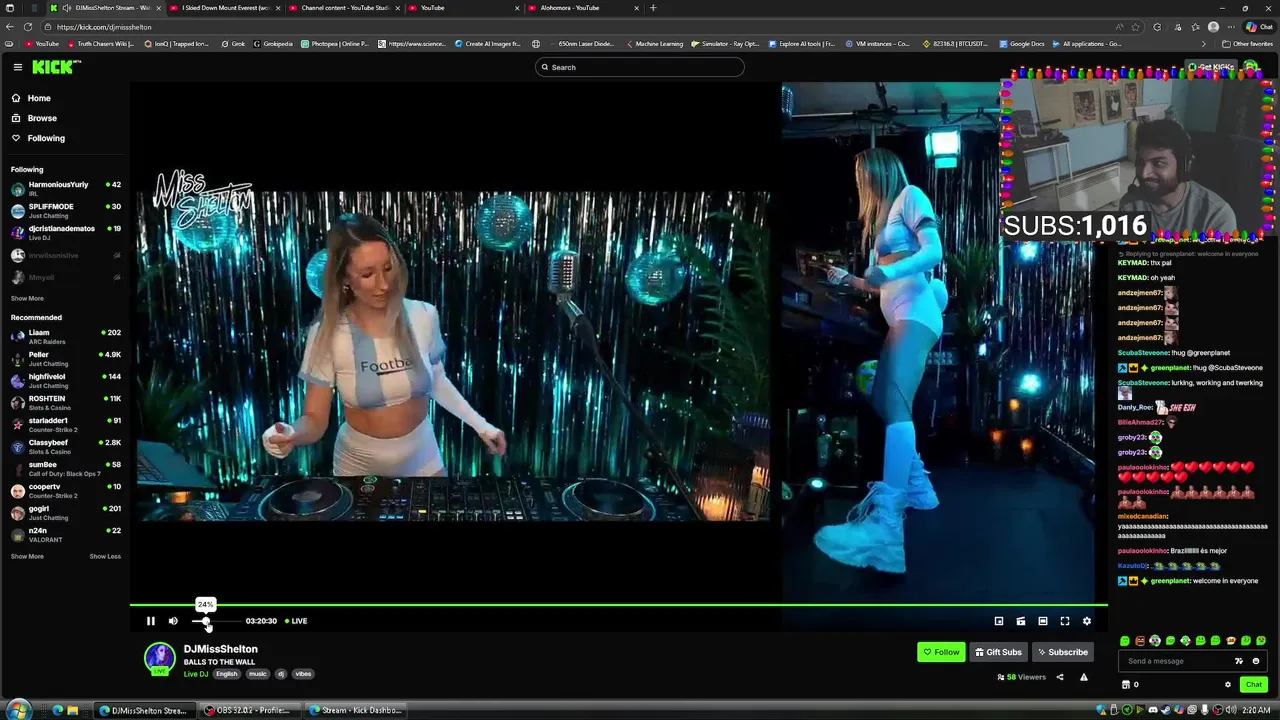Adjust the volume slider at 24%

pyautogui.click(x=206, y=621)
